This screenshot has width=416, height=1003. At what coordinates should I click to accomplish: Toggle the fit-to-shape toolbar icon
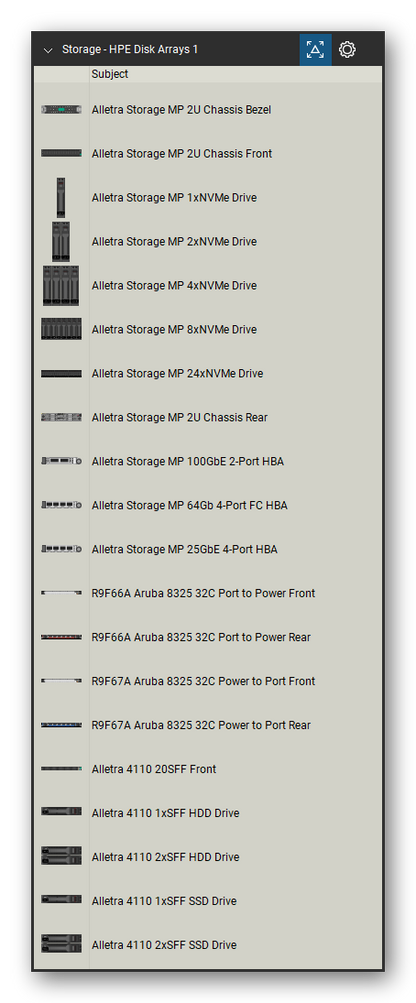coord(316,50)
